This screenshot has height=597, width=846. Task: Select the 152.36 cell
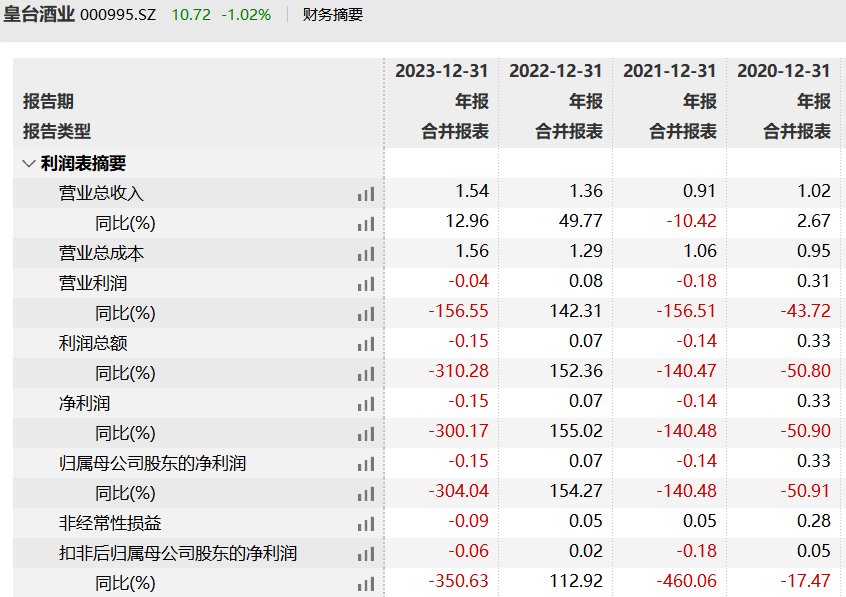tap(576, 371)
